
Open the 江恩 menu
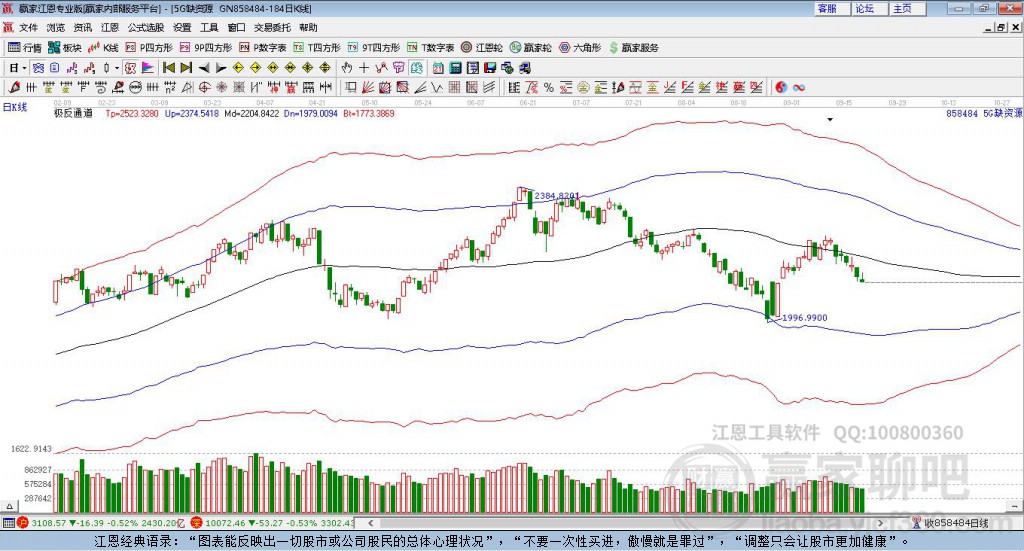110,27
